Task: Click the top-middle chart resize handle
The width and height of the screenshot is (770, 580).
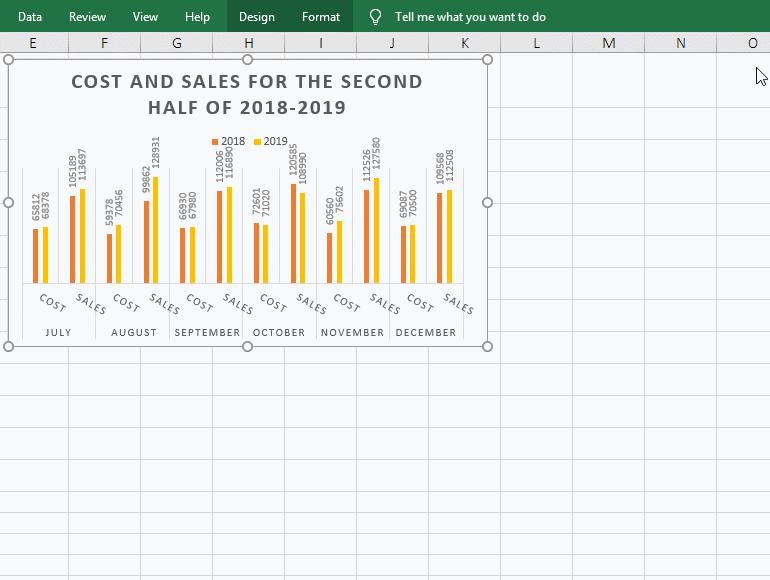Action: 248,59
